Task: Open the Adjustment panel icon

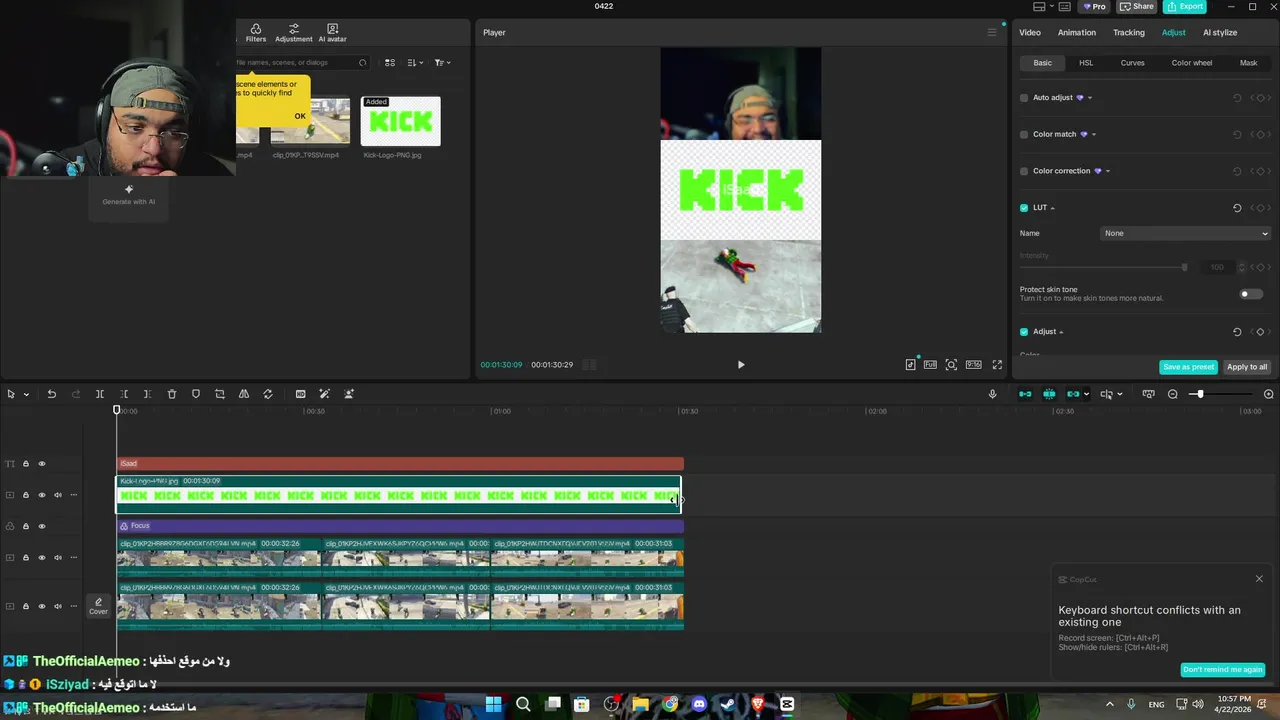Action: tap(294, 33)
